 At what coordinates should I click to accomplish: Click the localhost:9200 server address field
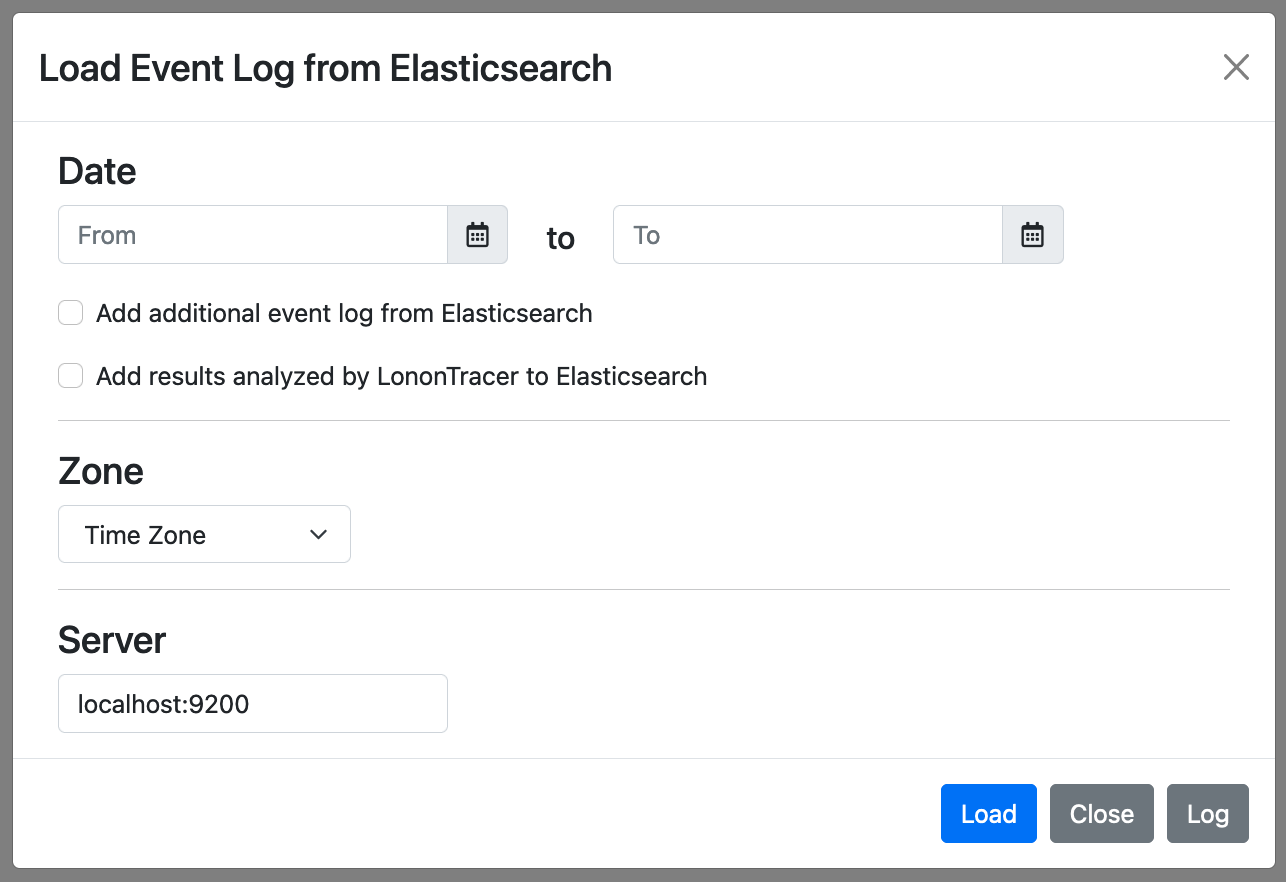252,703
